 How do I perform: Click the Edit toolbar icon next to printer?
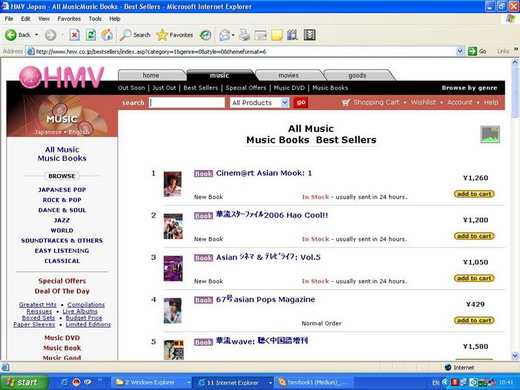click(x=260, y=35)
